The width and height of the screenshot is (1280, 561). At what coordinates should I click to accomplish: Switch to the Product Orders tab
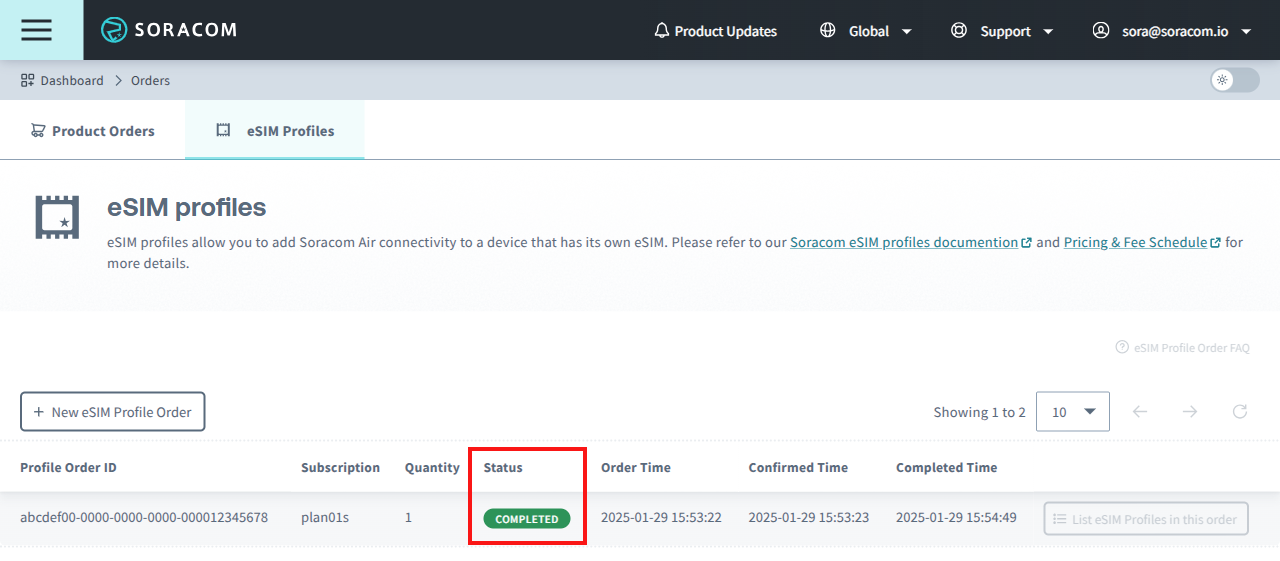click(93, 131)
